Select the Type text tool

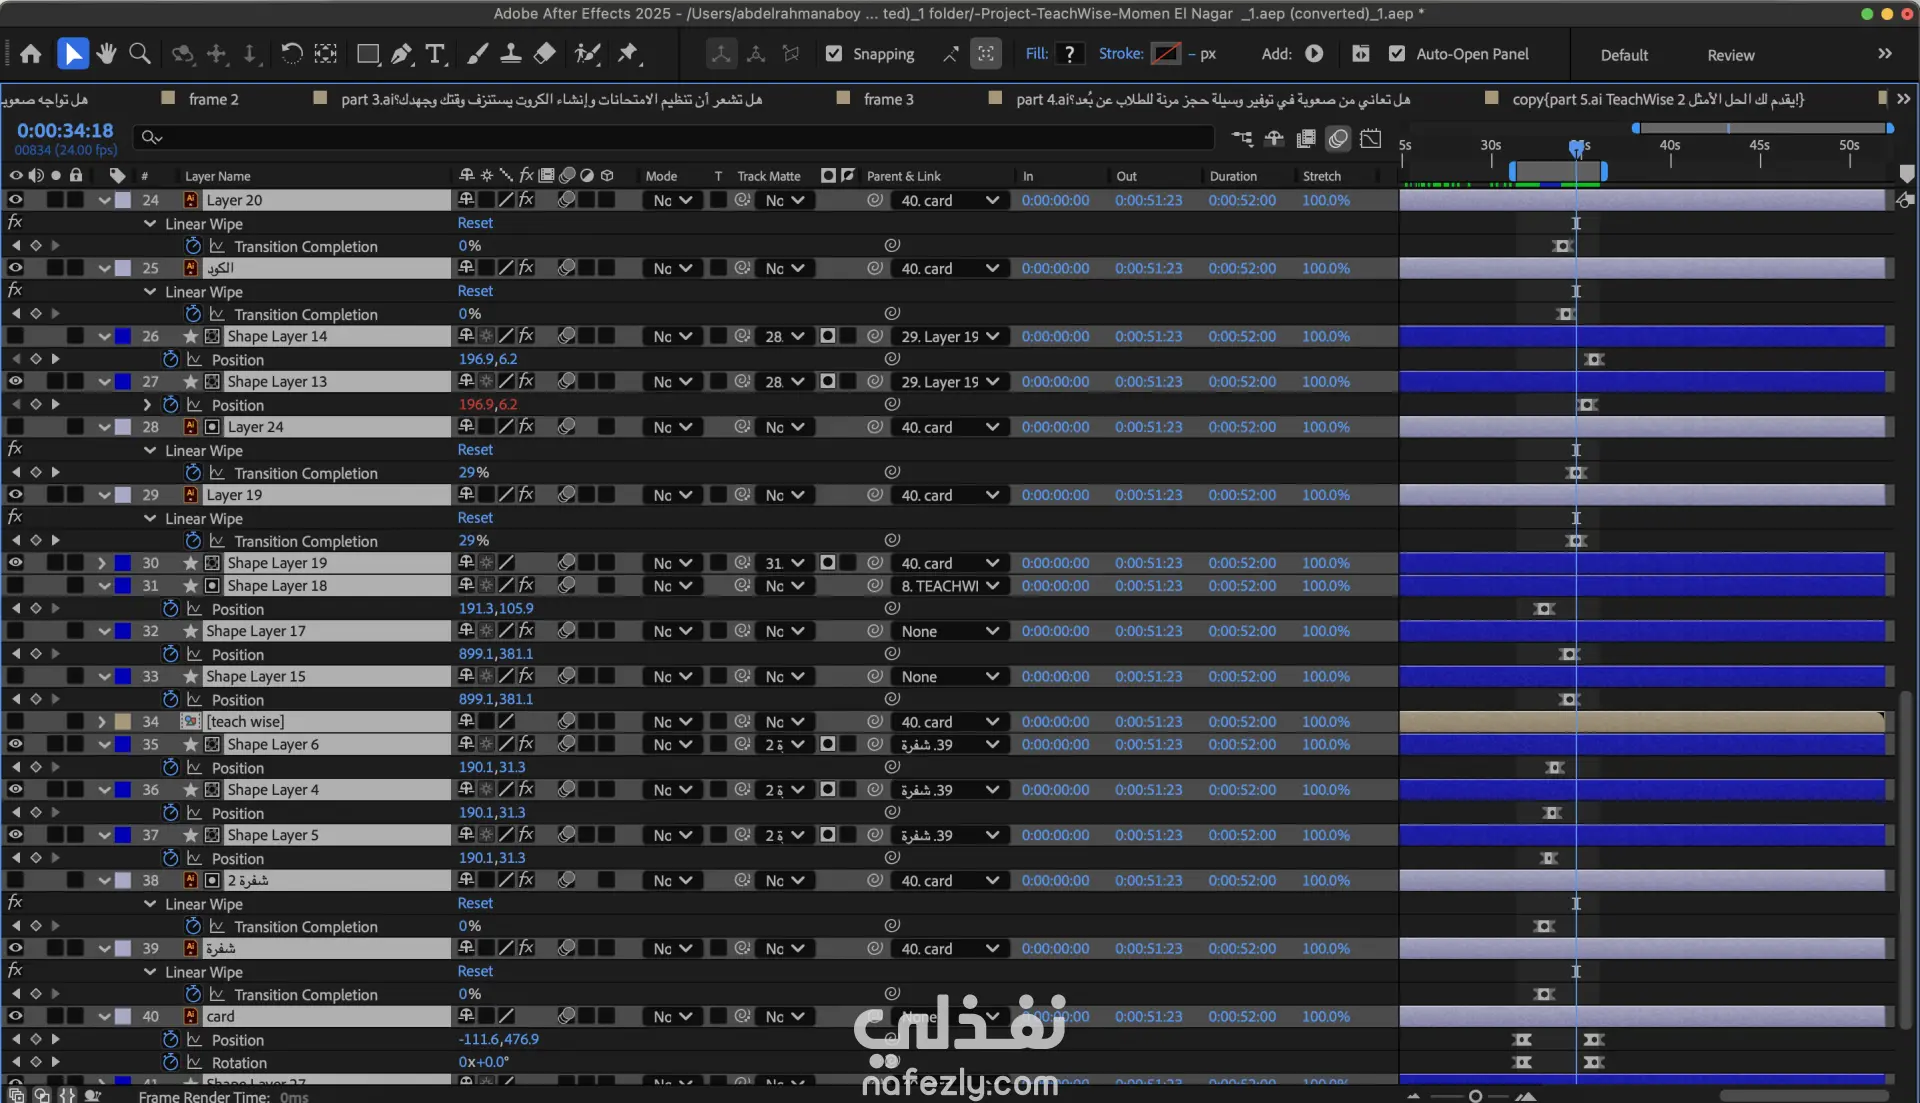pos(435,54)
